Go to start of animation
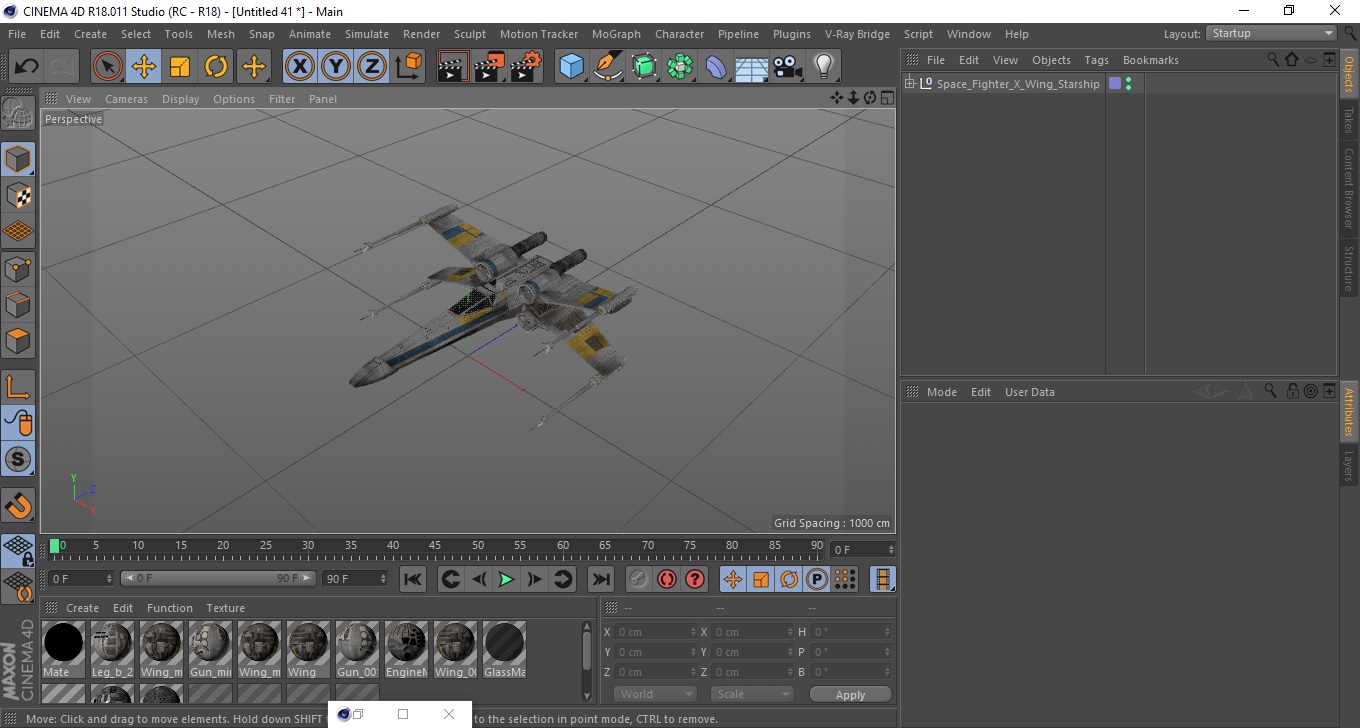Screen dimensions: 1360x728 (x=412, y=579)
